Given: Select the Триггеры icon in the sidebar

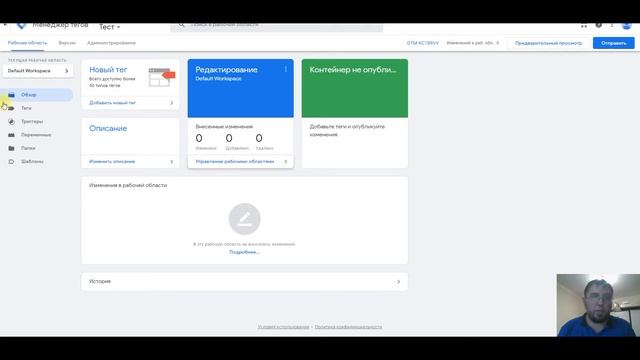Looking at the screenshot, I should [x=11, y=122].
